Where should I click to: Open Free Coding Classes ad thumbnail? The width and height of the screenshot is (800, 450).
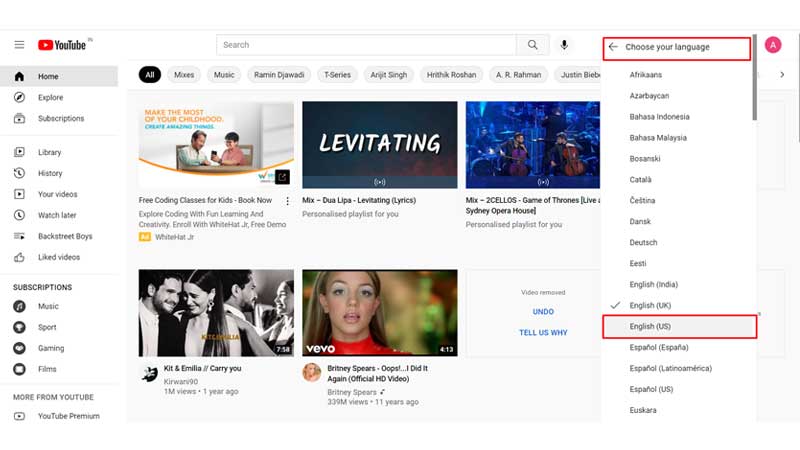216,145
